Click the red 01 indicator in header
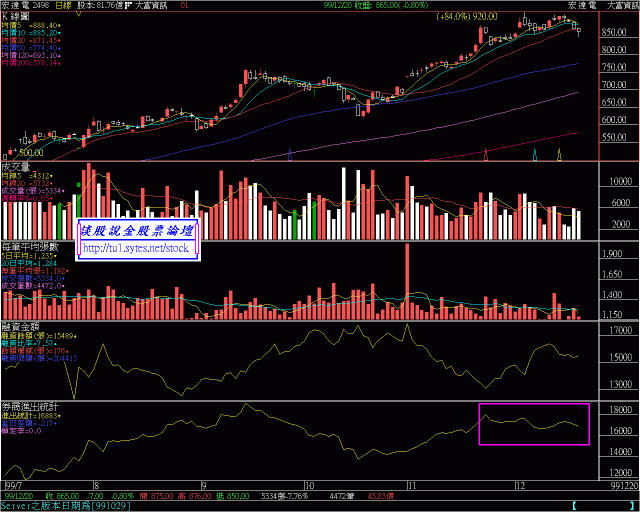The height and width of the screenshot is (512, 640). point(184,5)
